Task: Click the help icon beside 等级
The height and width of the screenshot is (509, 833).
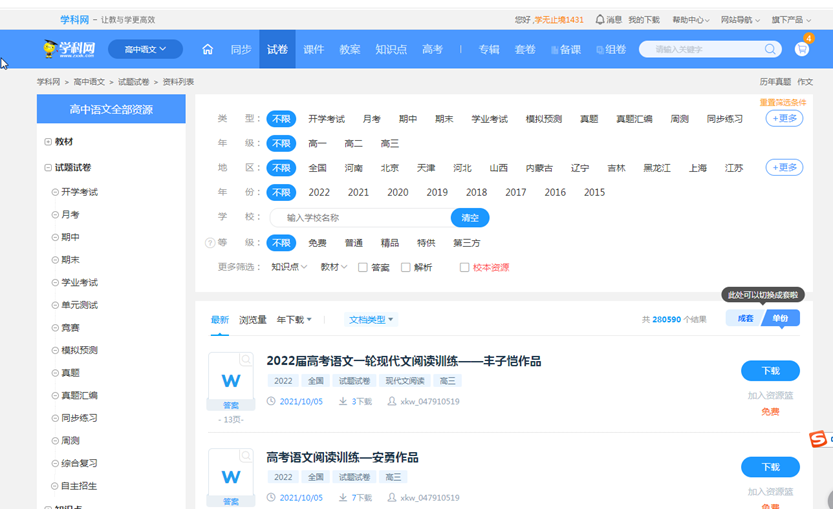Action: tap(210, 243)
